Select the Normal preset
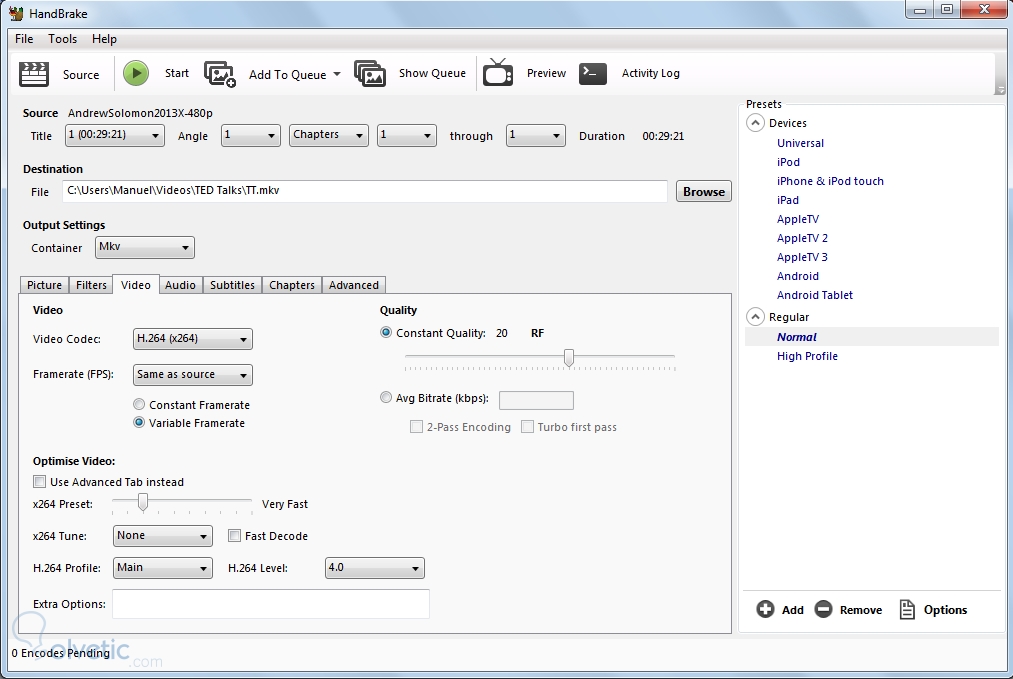The height and width of the screenshot is (679, 1013). [x=797, y=337]
